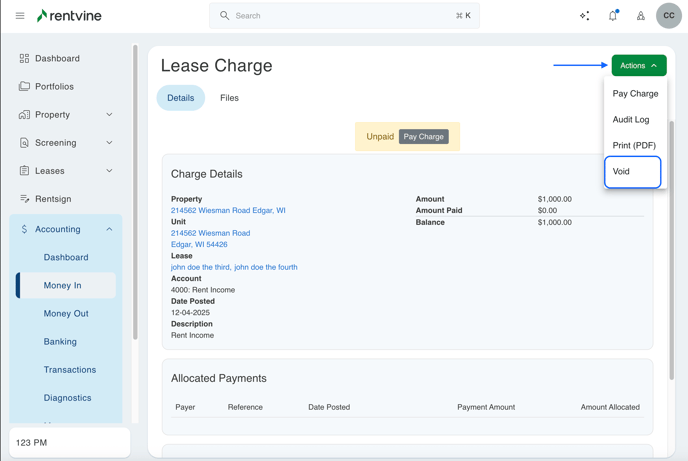
Task: Open the notifications bell
Action: coord(613,16)
